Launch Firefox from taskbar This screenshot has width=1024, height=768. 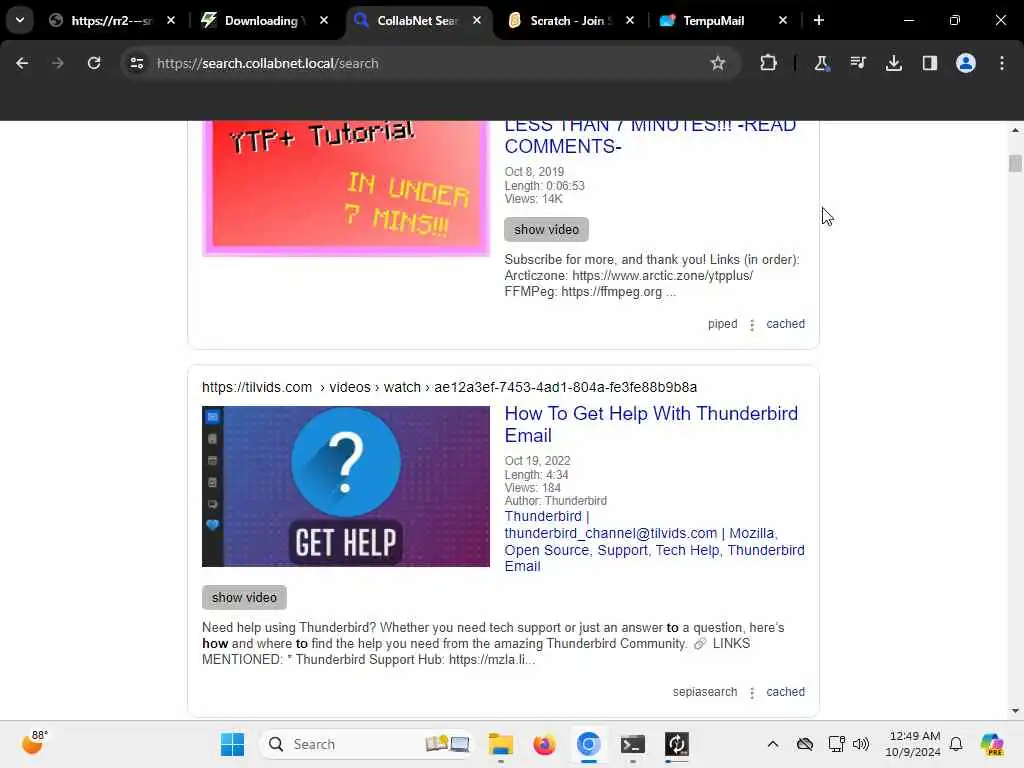click(x=545, y=744)
